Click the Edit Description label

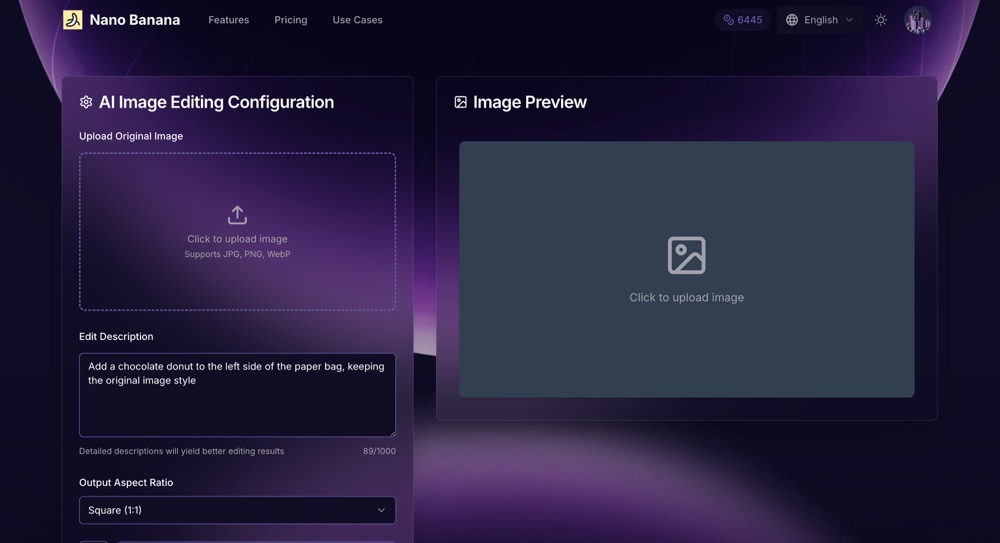pyautogui.click(x=116, y=336)
